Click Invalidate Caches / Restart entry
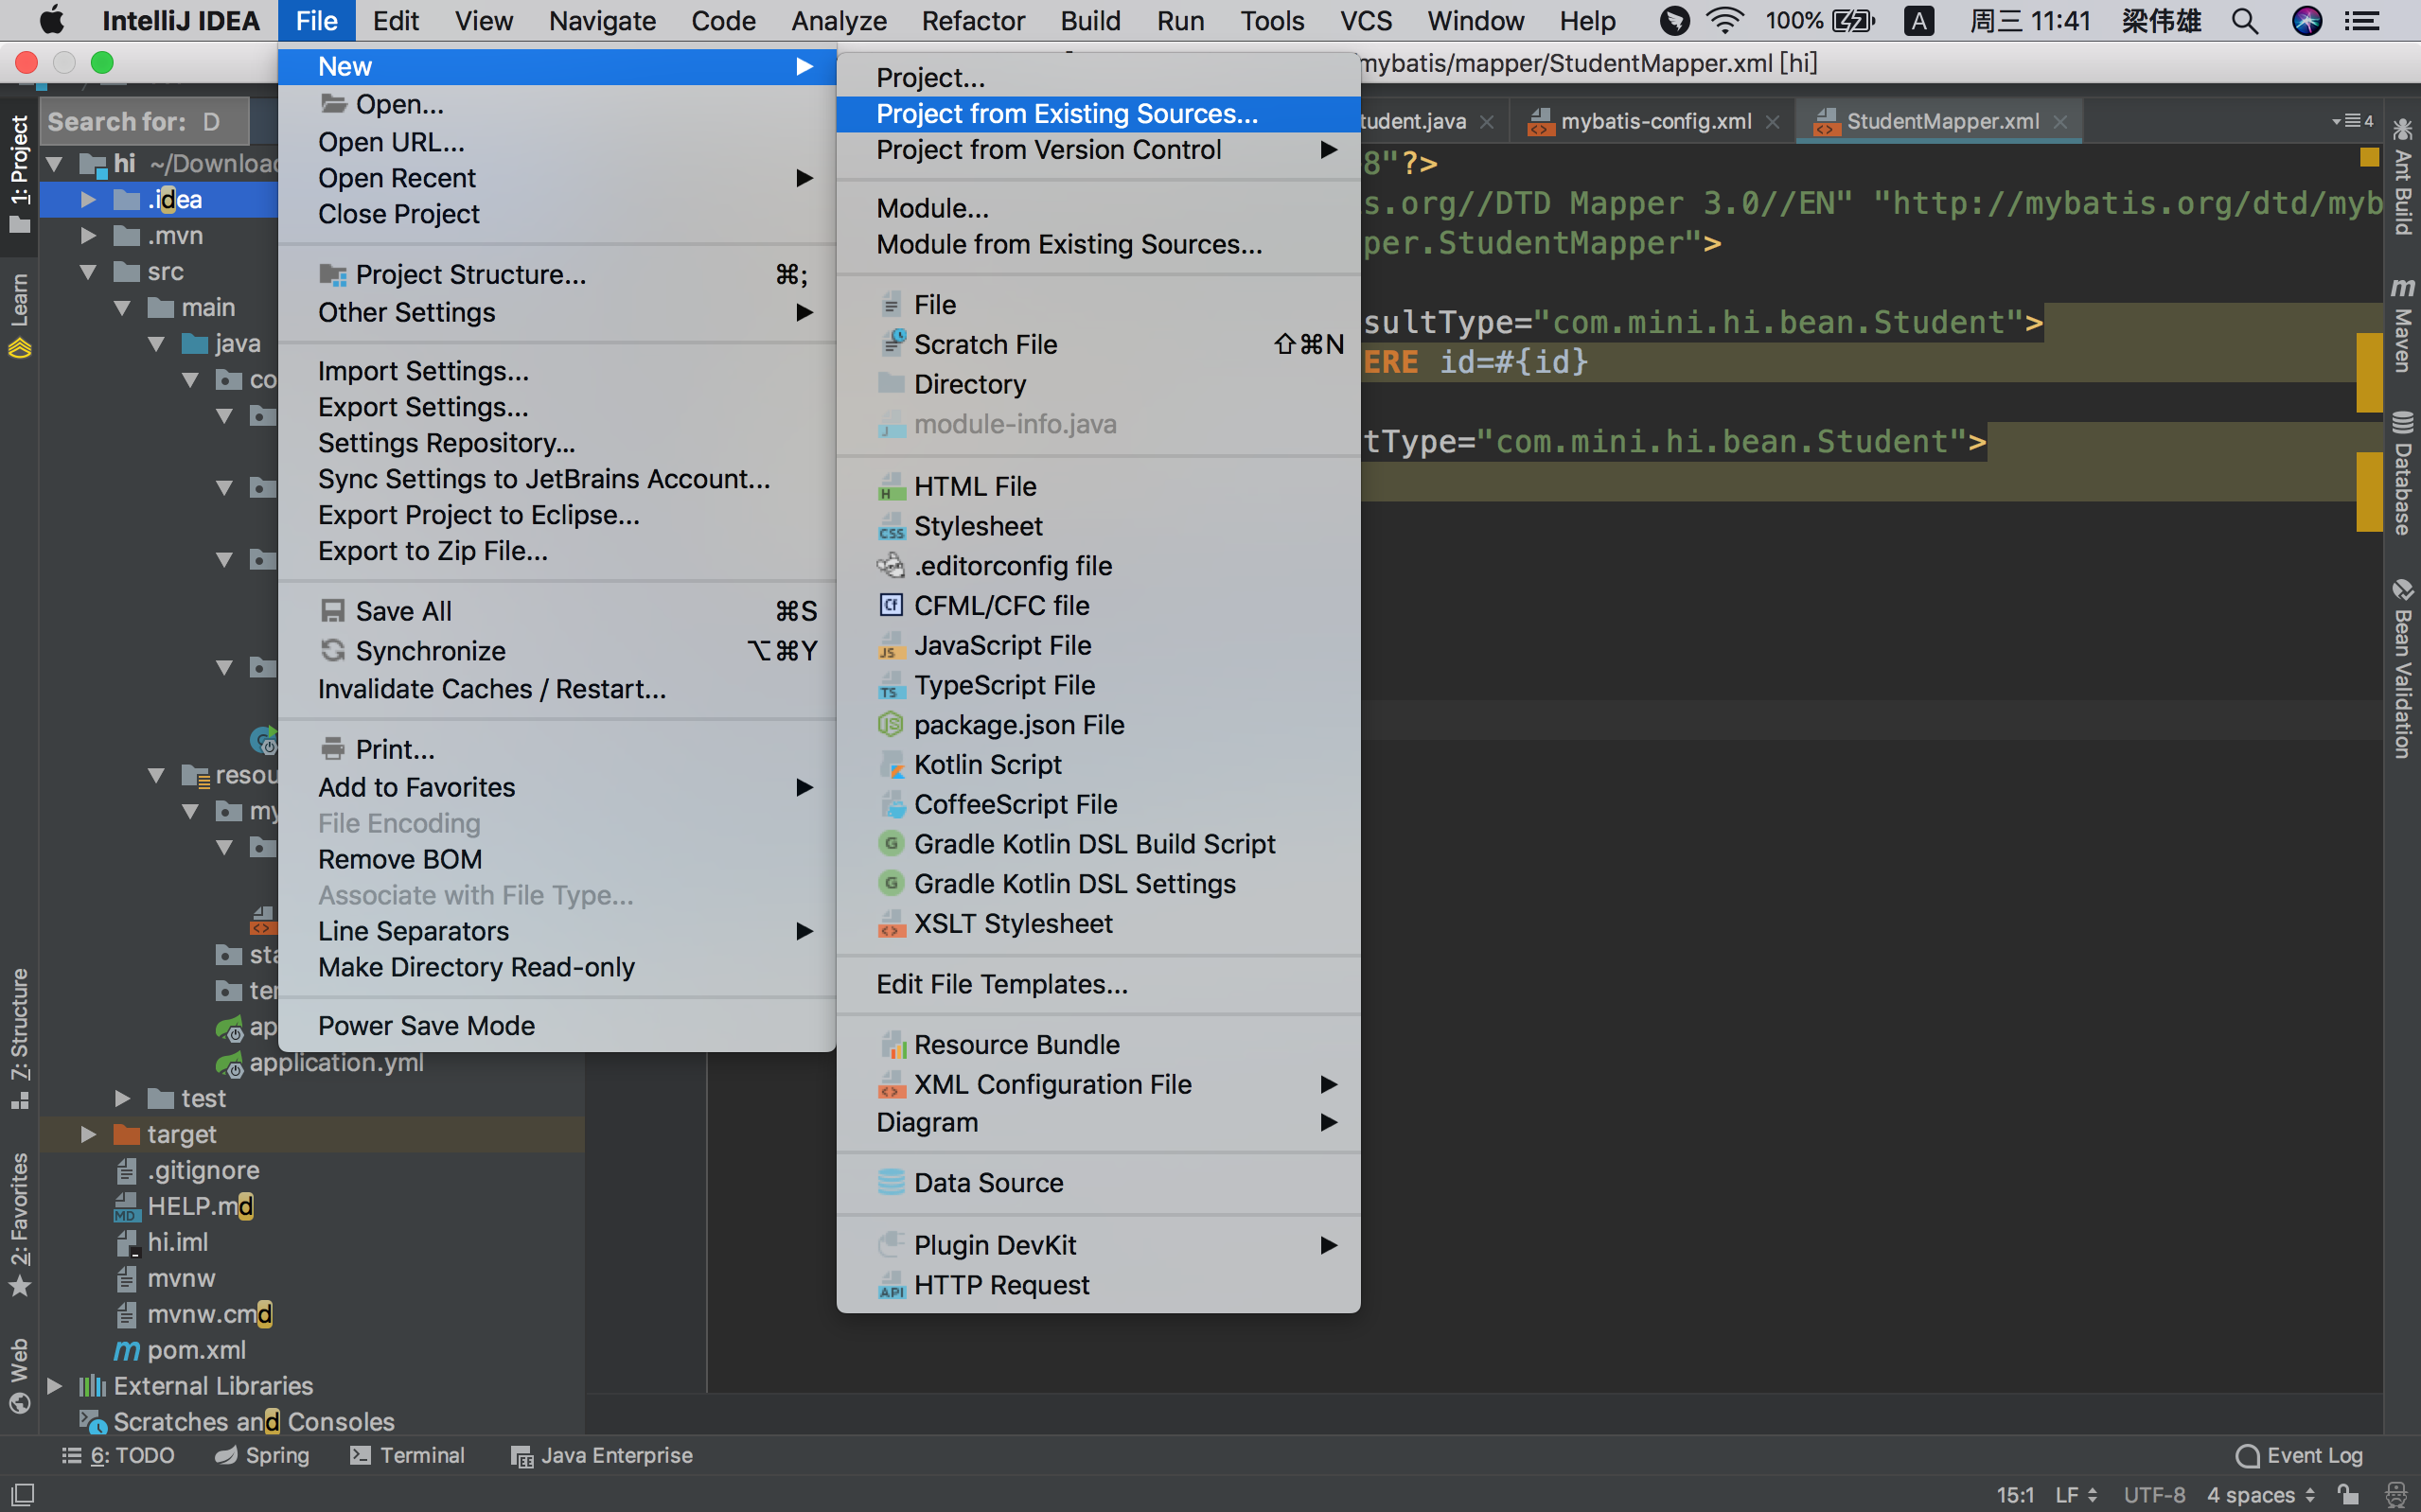 (x=491, y=689)
